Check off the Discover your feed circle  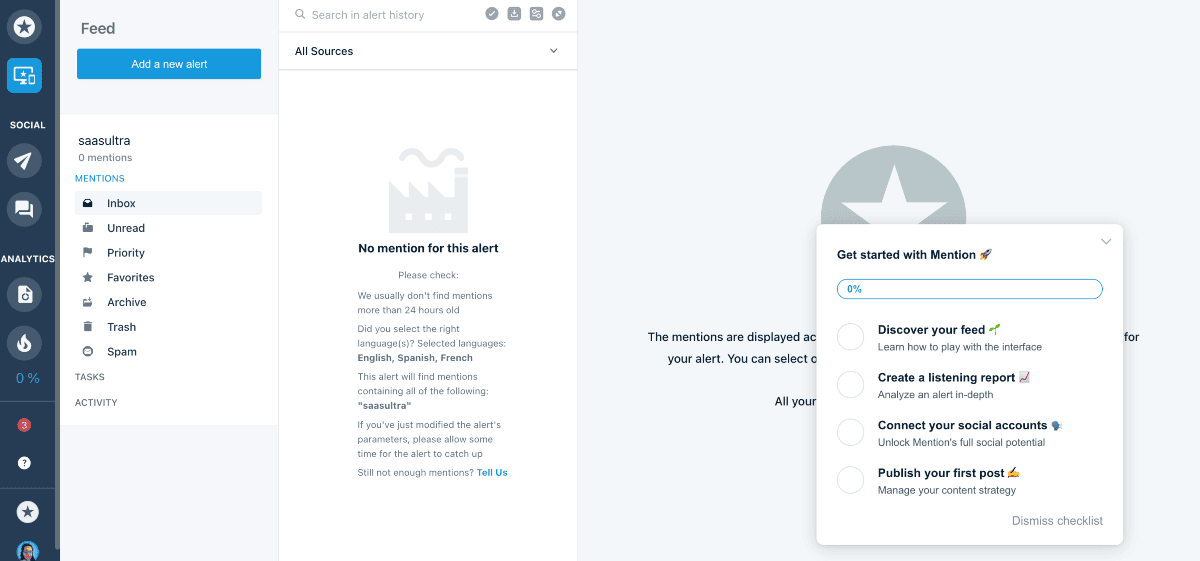850,337
